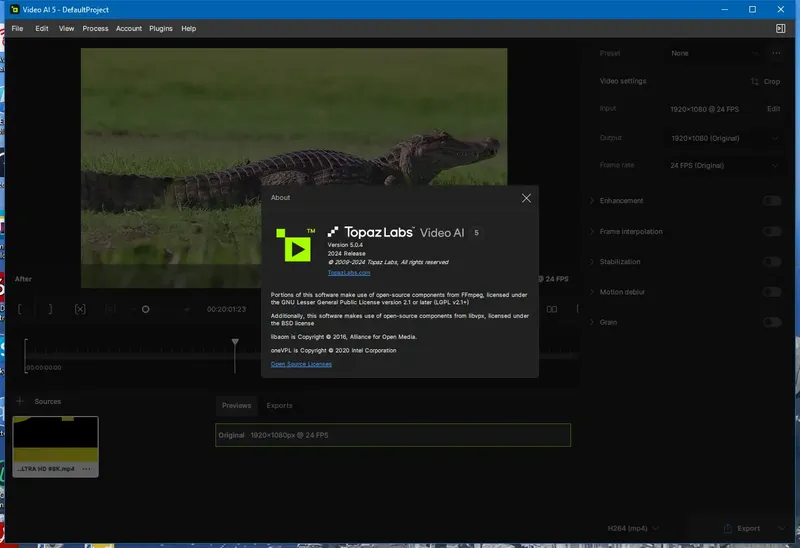Expand the Stabilization section chevron
This screenshot has width=800, height=548.
point(592,262)
